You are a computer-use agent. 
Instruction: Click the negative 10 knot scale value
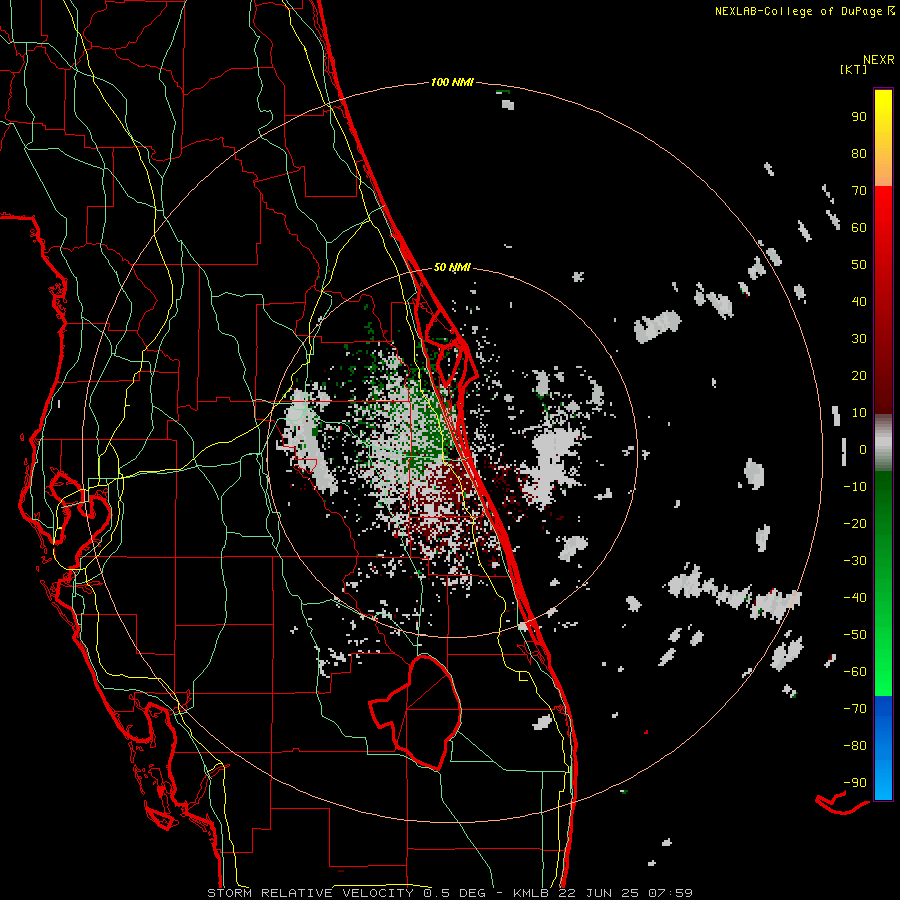[x=855, y=487]
